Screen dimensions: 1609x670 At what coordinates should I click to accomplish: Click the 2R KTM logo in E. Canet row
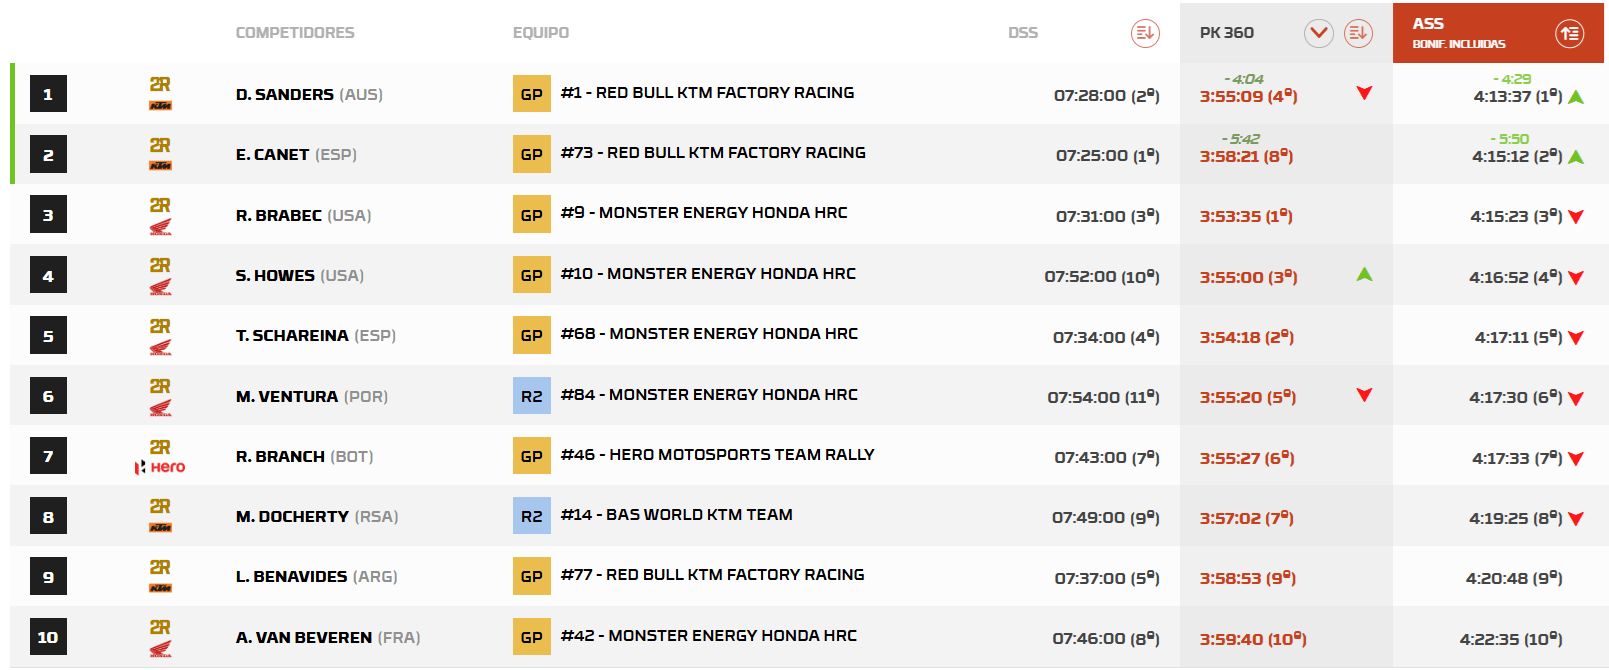click(x=160, y=153)
